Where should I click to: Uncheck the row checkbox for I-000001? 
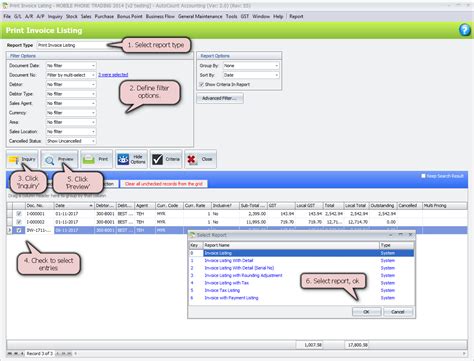point(19,214)
